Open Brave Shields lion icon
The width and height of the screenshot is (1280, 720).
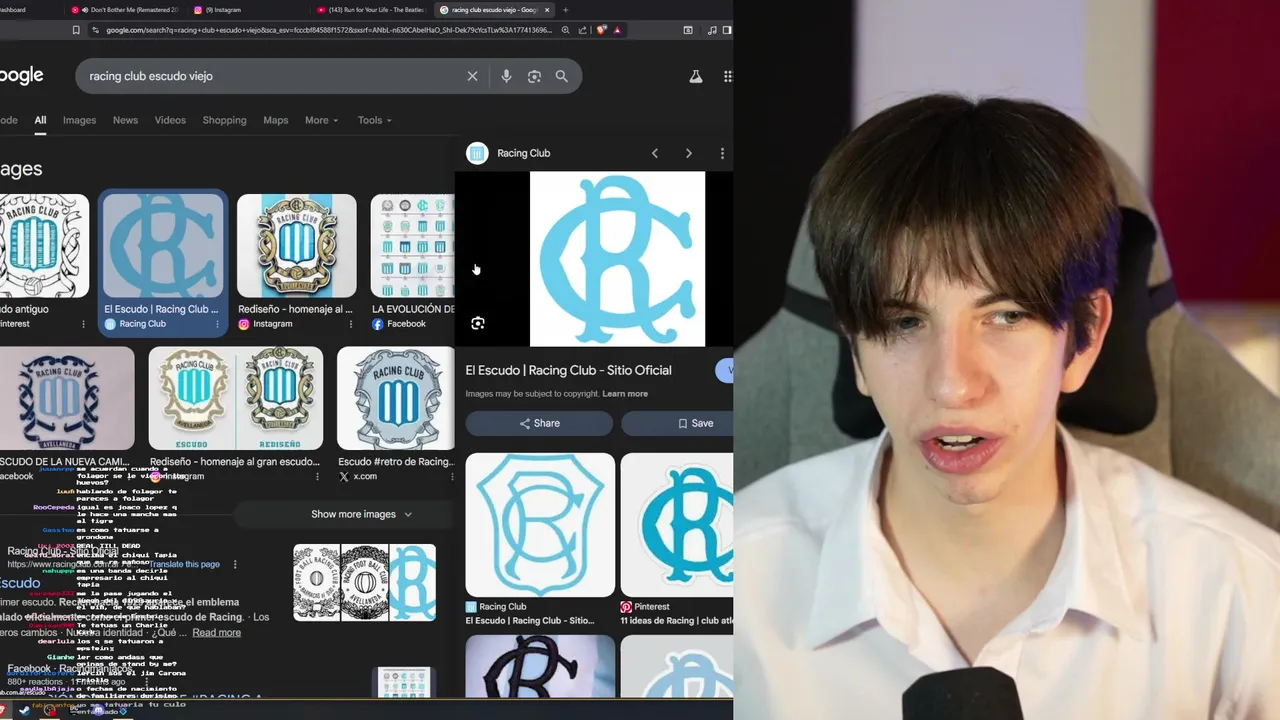[601, 30]
